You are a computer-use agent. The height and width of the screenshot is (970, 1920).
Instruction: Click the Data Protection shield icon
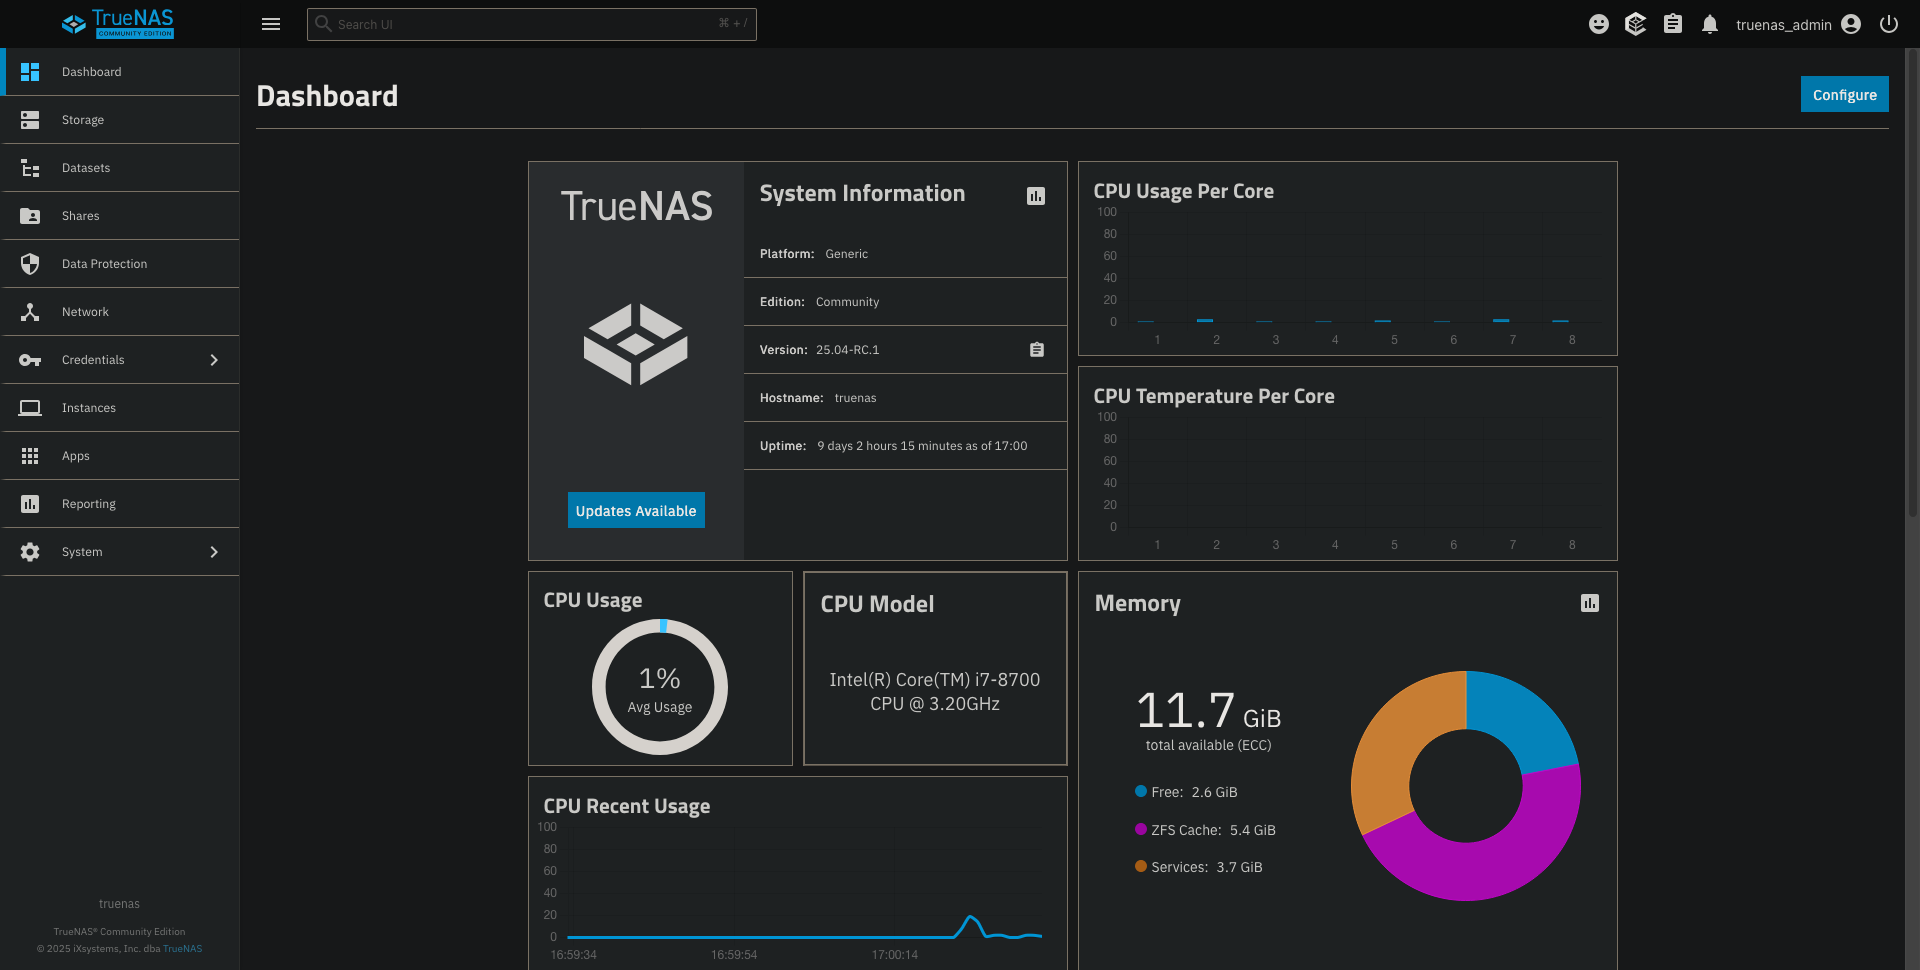(x=30, y=264)
